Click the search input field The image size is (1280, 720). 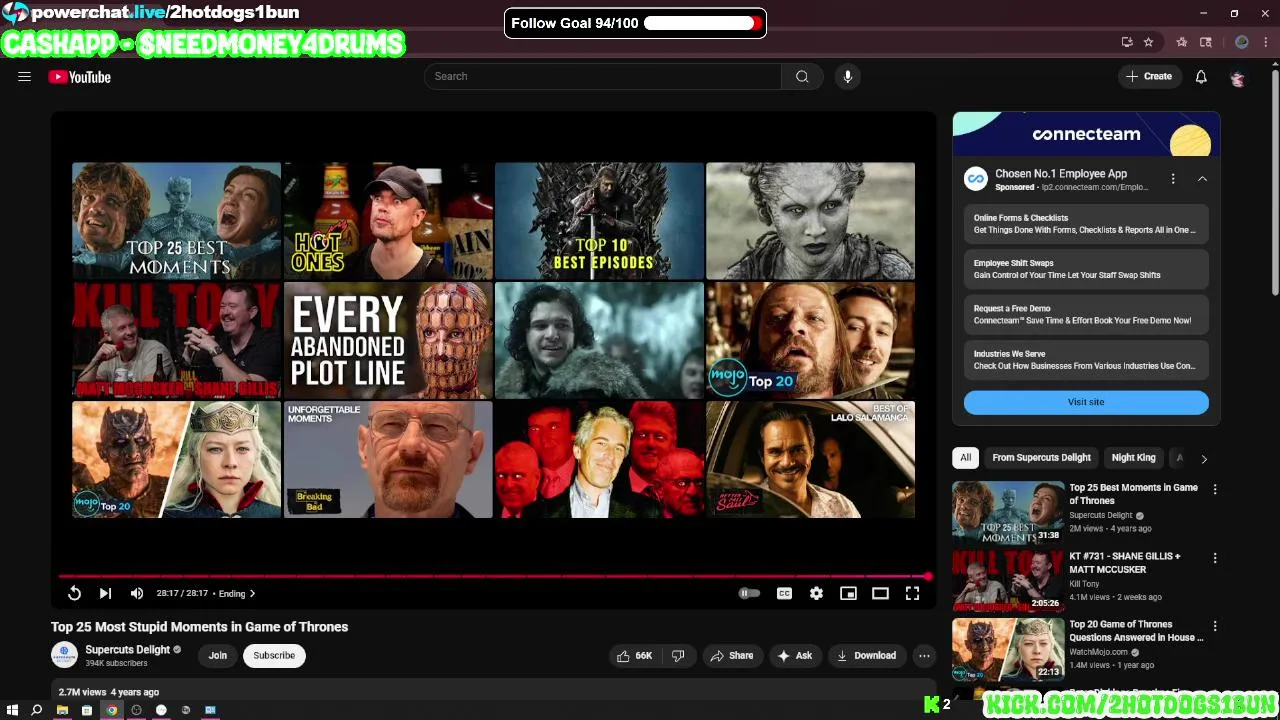[603, 77]
